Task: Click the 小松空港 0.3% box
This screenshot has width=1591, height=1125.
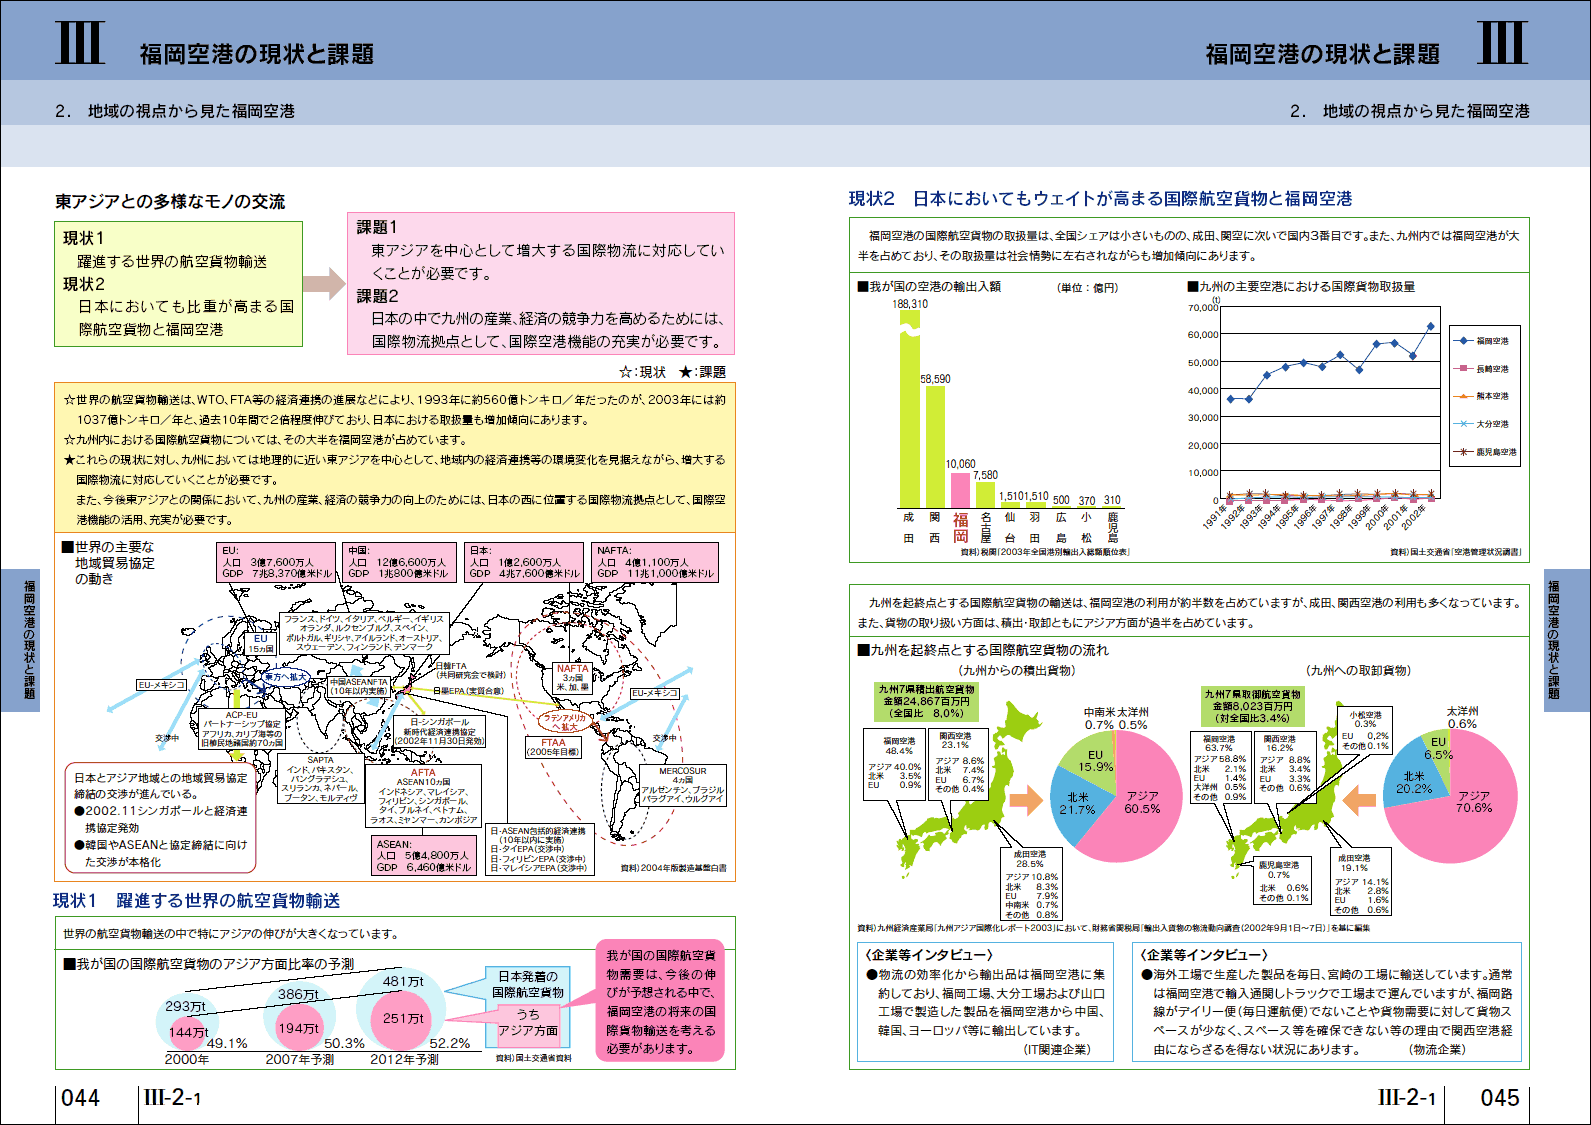Action: pyautogui.click(x=1365, y=731)
